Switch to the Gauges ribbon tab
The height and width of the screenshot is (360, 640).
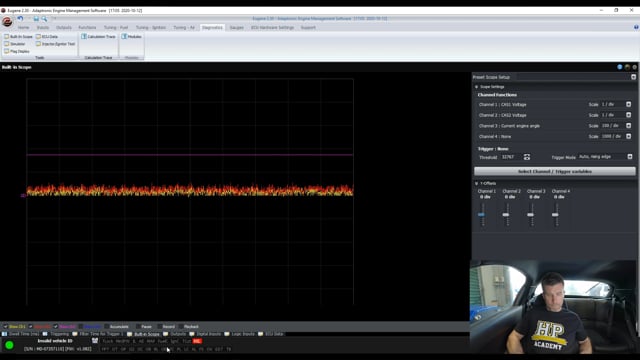tap(237, 27)
